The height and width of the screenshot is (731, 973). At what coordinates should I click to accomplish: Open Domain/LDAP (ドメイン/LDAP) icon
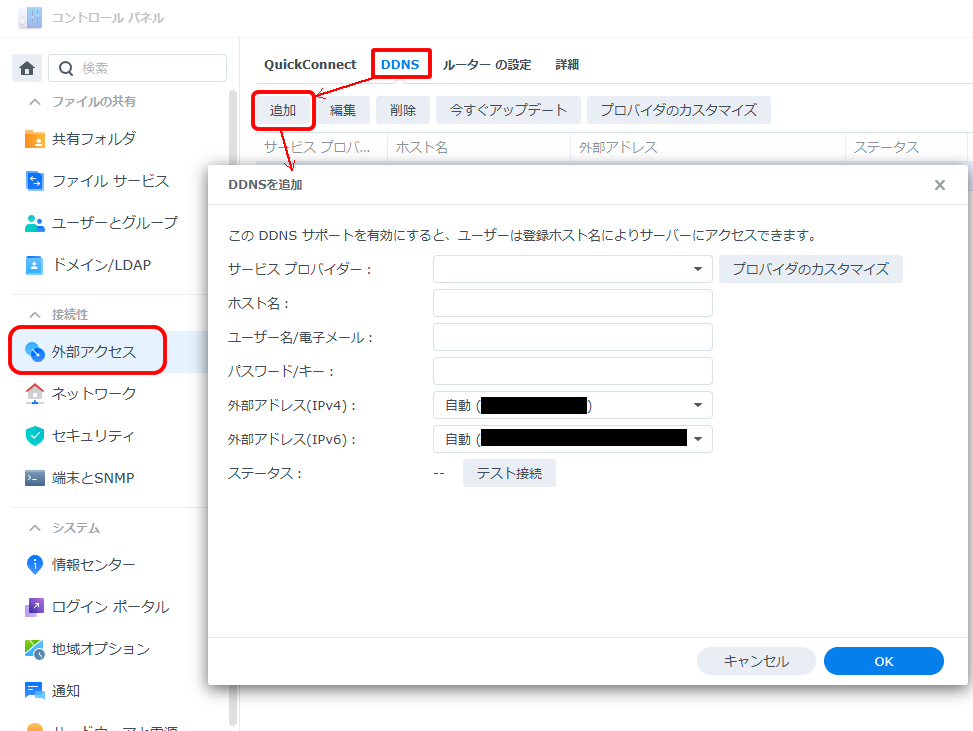point(35,265)
